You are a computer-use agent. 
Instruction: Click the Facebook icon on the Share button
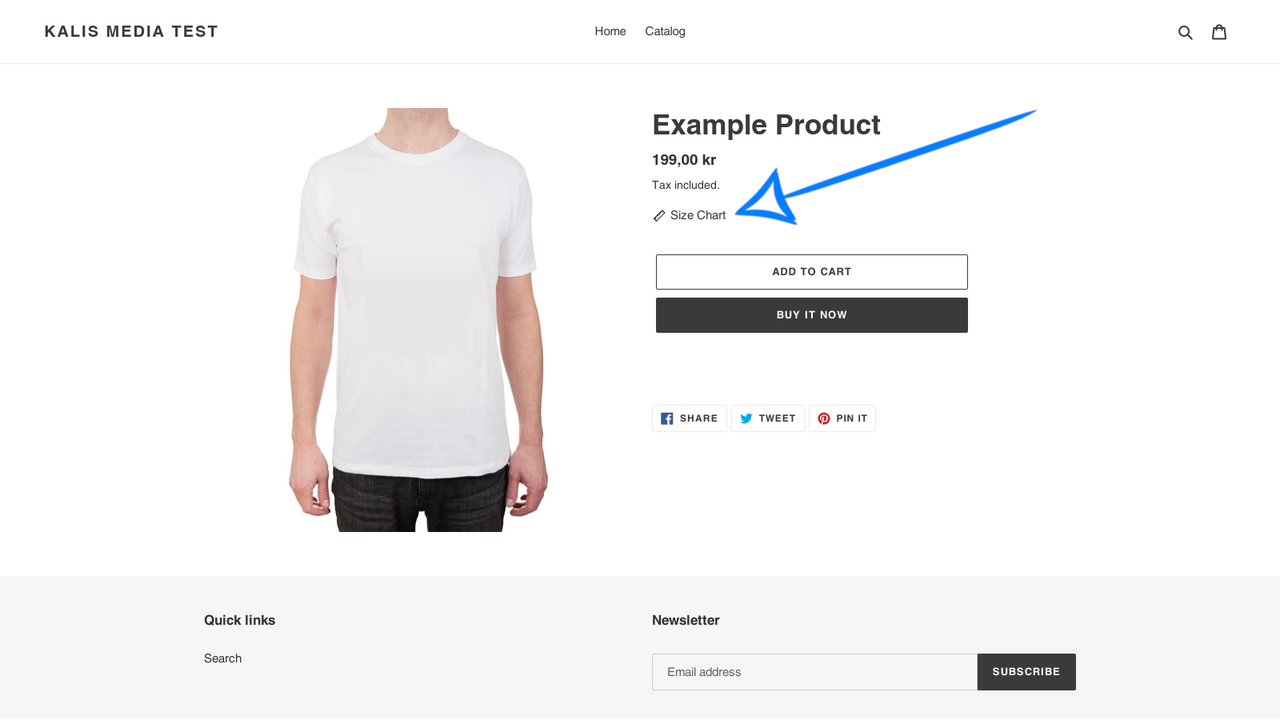(x=667, y=418)
